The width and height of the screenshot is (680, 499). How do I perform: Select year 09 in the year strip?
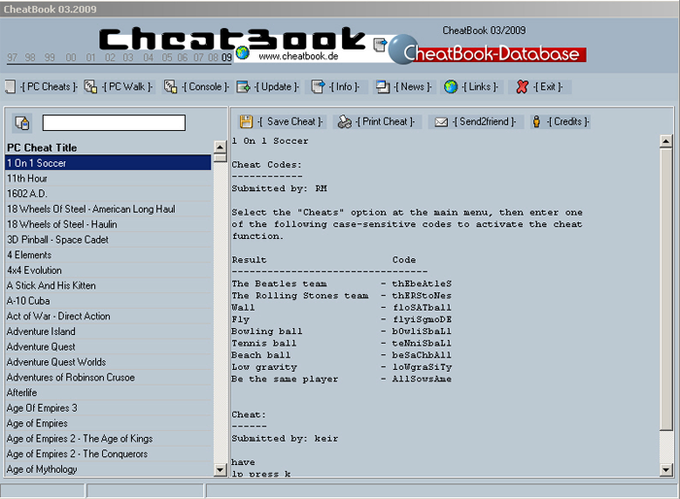226,58
